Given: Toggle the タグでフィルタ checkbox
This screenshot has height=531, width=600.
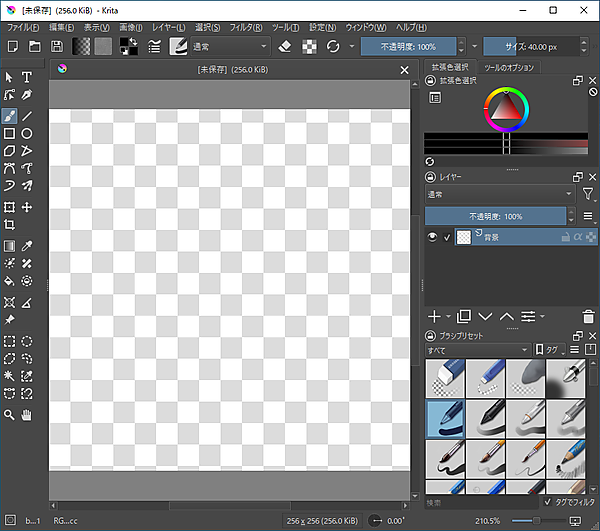Looking at the screenshot, I should click(547, 502).
